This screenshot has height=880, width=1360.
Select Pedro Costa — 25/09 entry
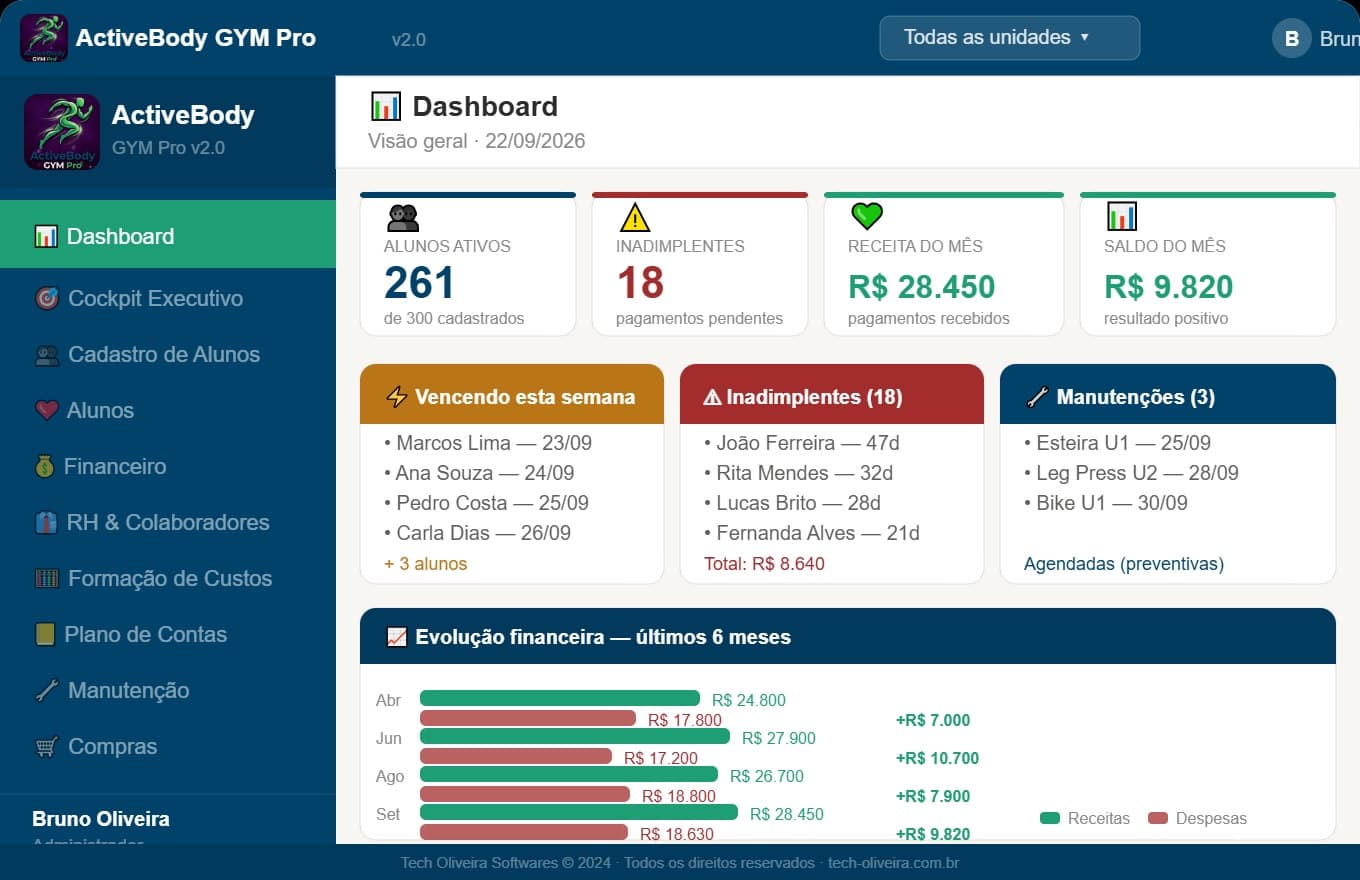(x=486, y=503)
